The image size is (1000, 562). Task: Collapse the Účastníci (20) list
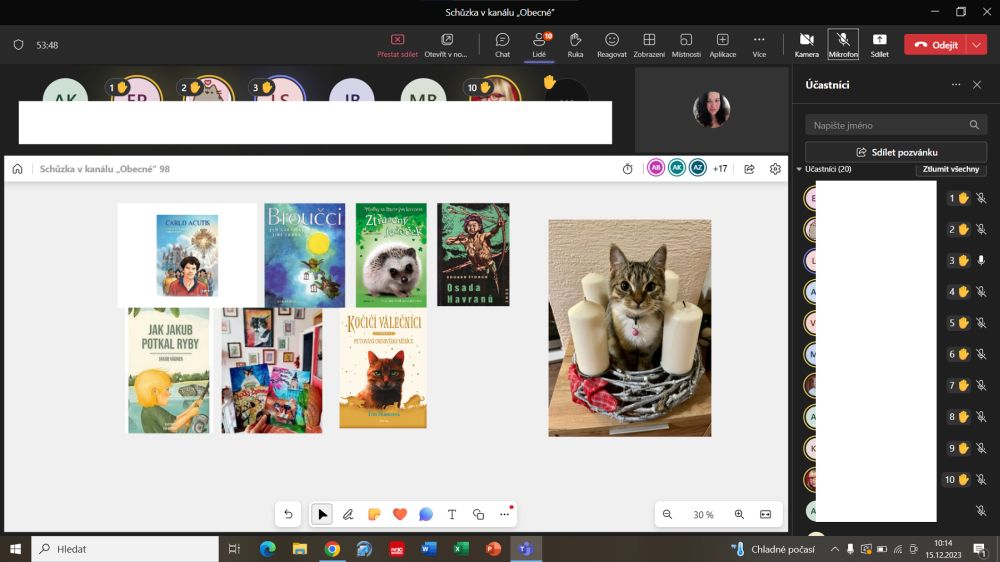[x=799, y=169]
